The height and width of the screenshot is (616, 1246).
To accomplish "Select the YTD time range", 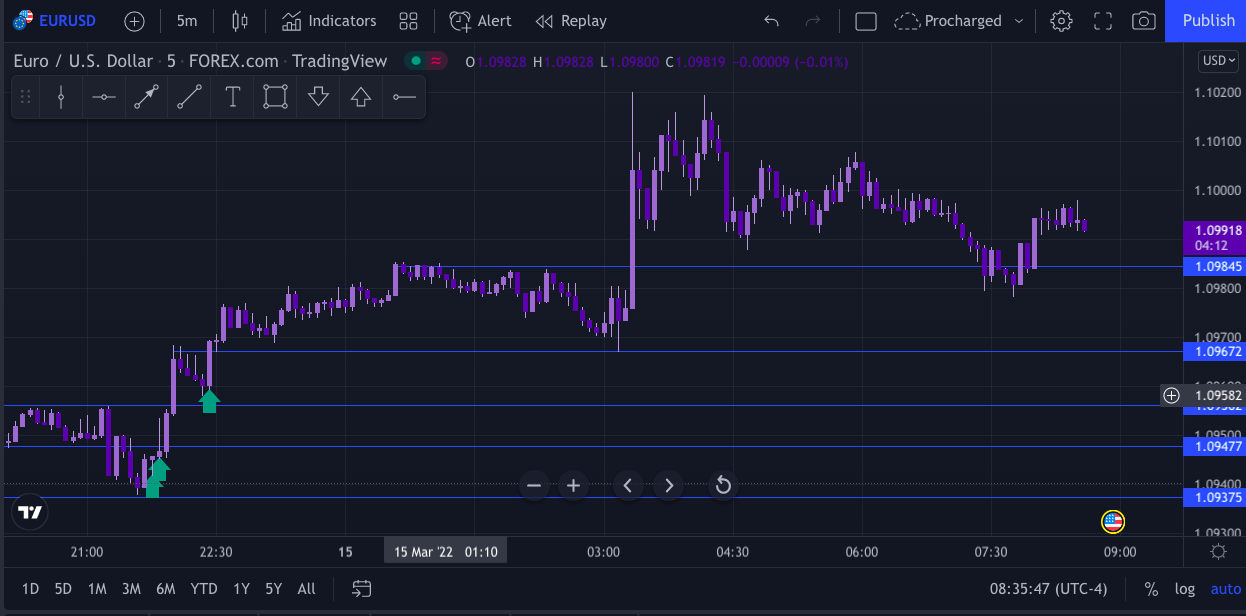I will pos(204,589).
